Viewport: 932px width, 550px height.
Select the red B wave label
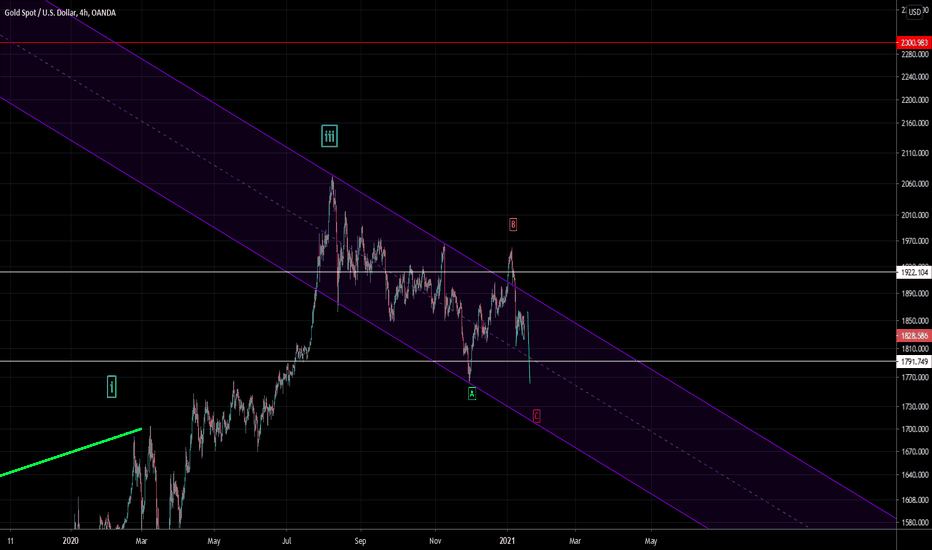[513, 225]
